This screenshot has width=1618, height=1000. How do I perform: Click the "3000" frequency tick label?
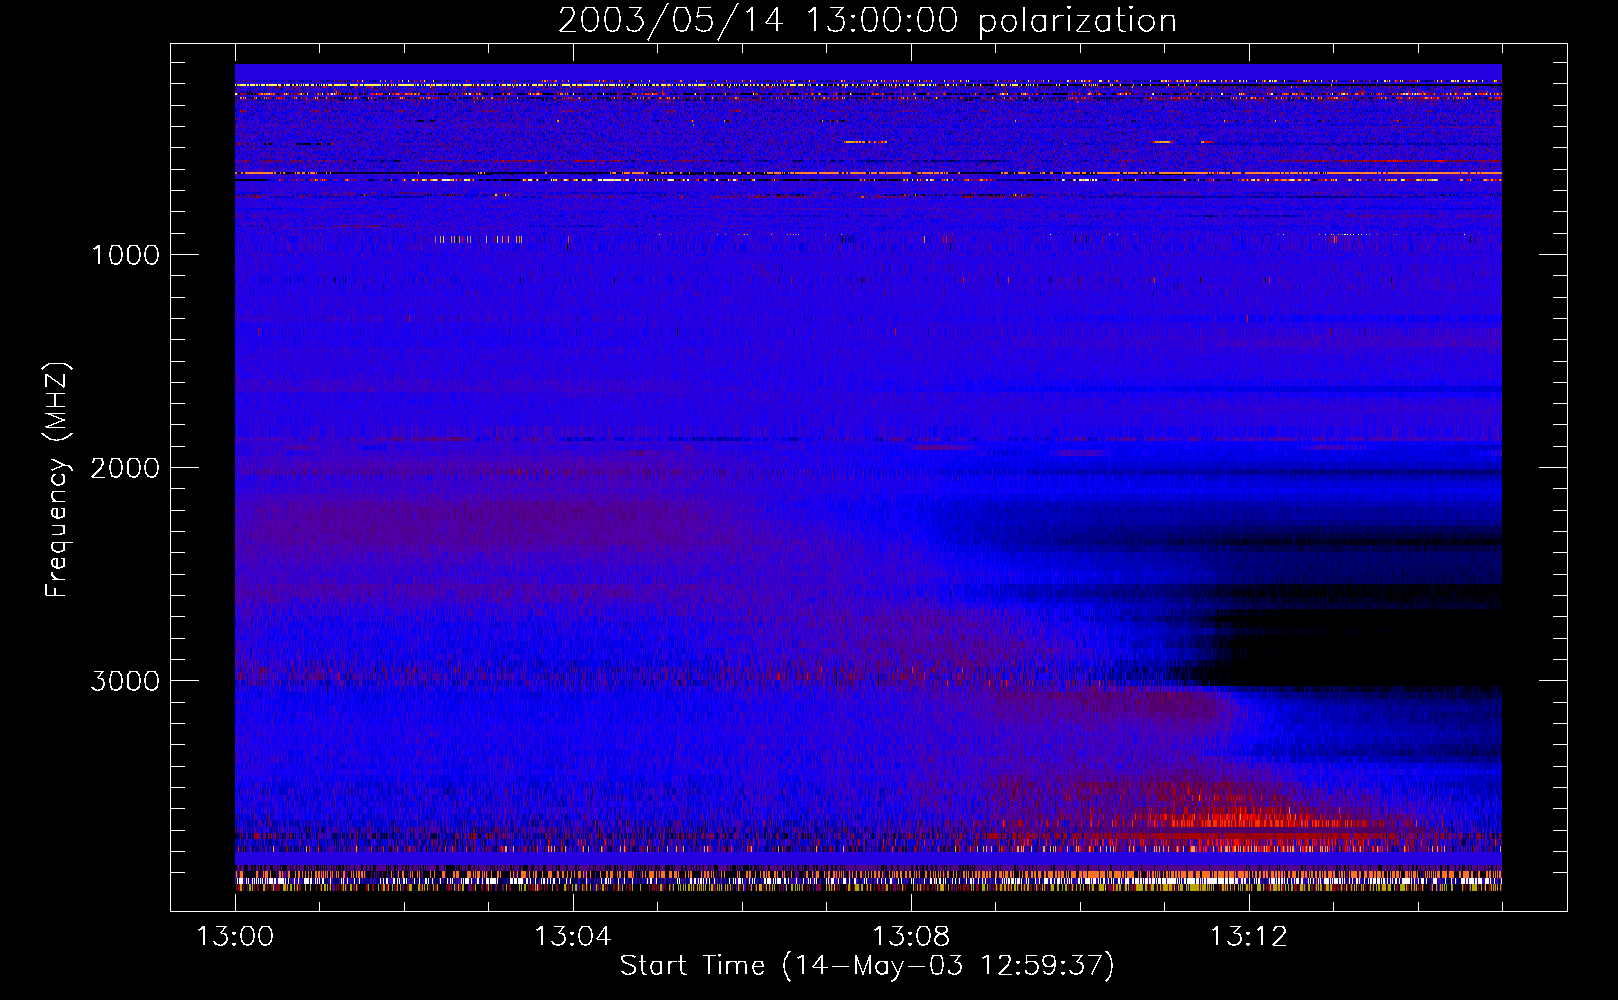[125, 681]
